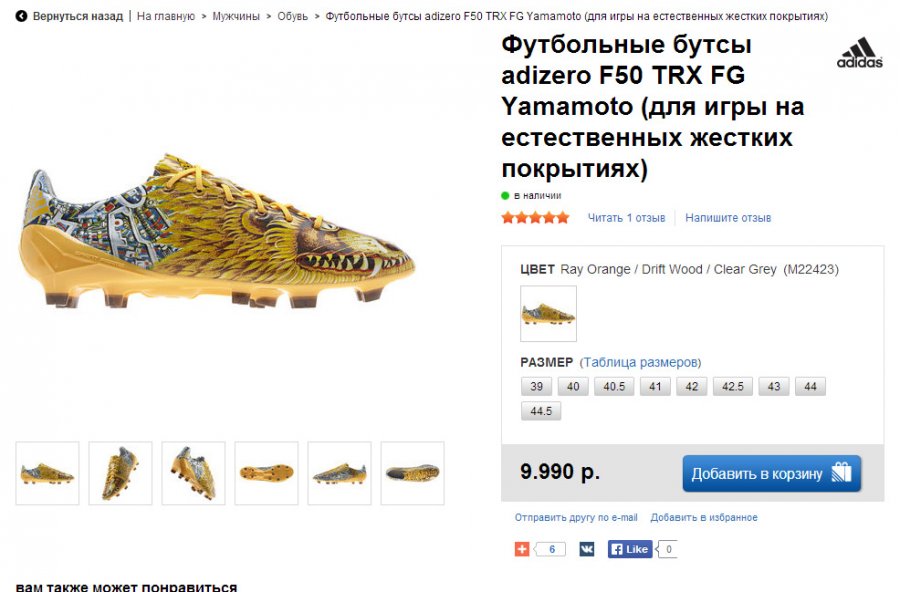Click the five-star rating
The image size is (900, 592).
pos(535,218)
